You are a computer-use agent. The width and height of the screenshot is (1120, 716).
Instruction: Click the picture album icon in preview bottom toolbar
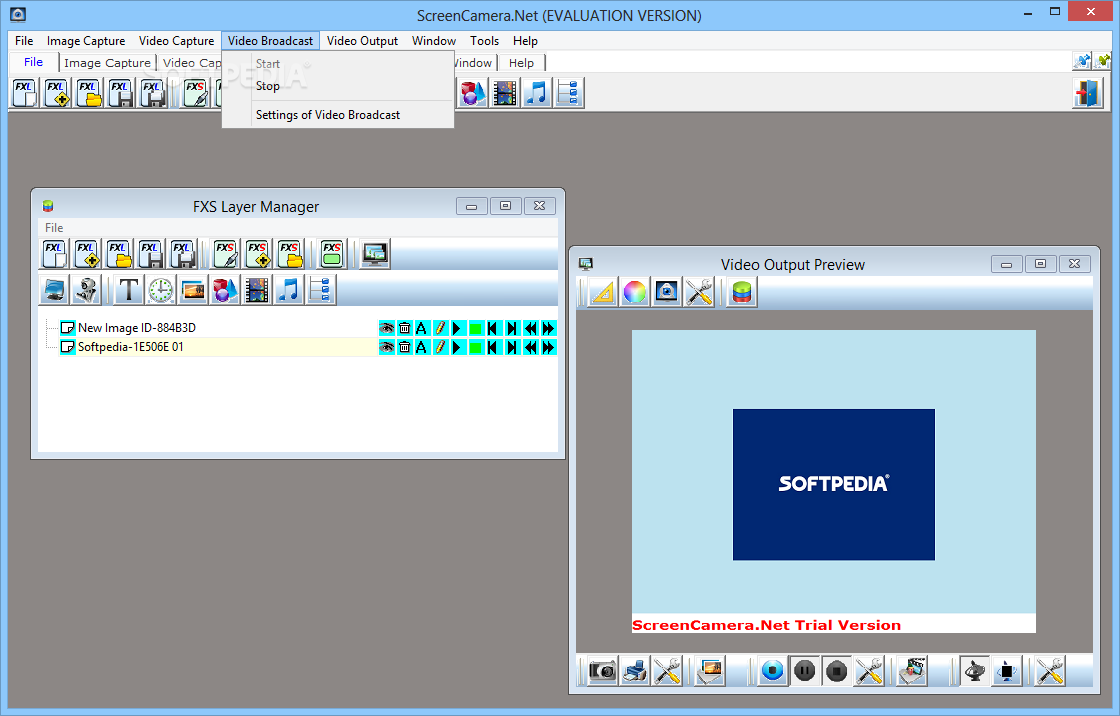(x=711, y=672)
